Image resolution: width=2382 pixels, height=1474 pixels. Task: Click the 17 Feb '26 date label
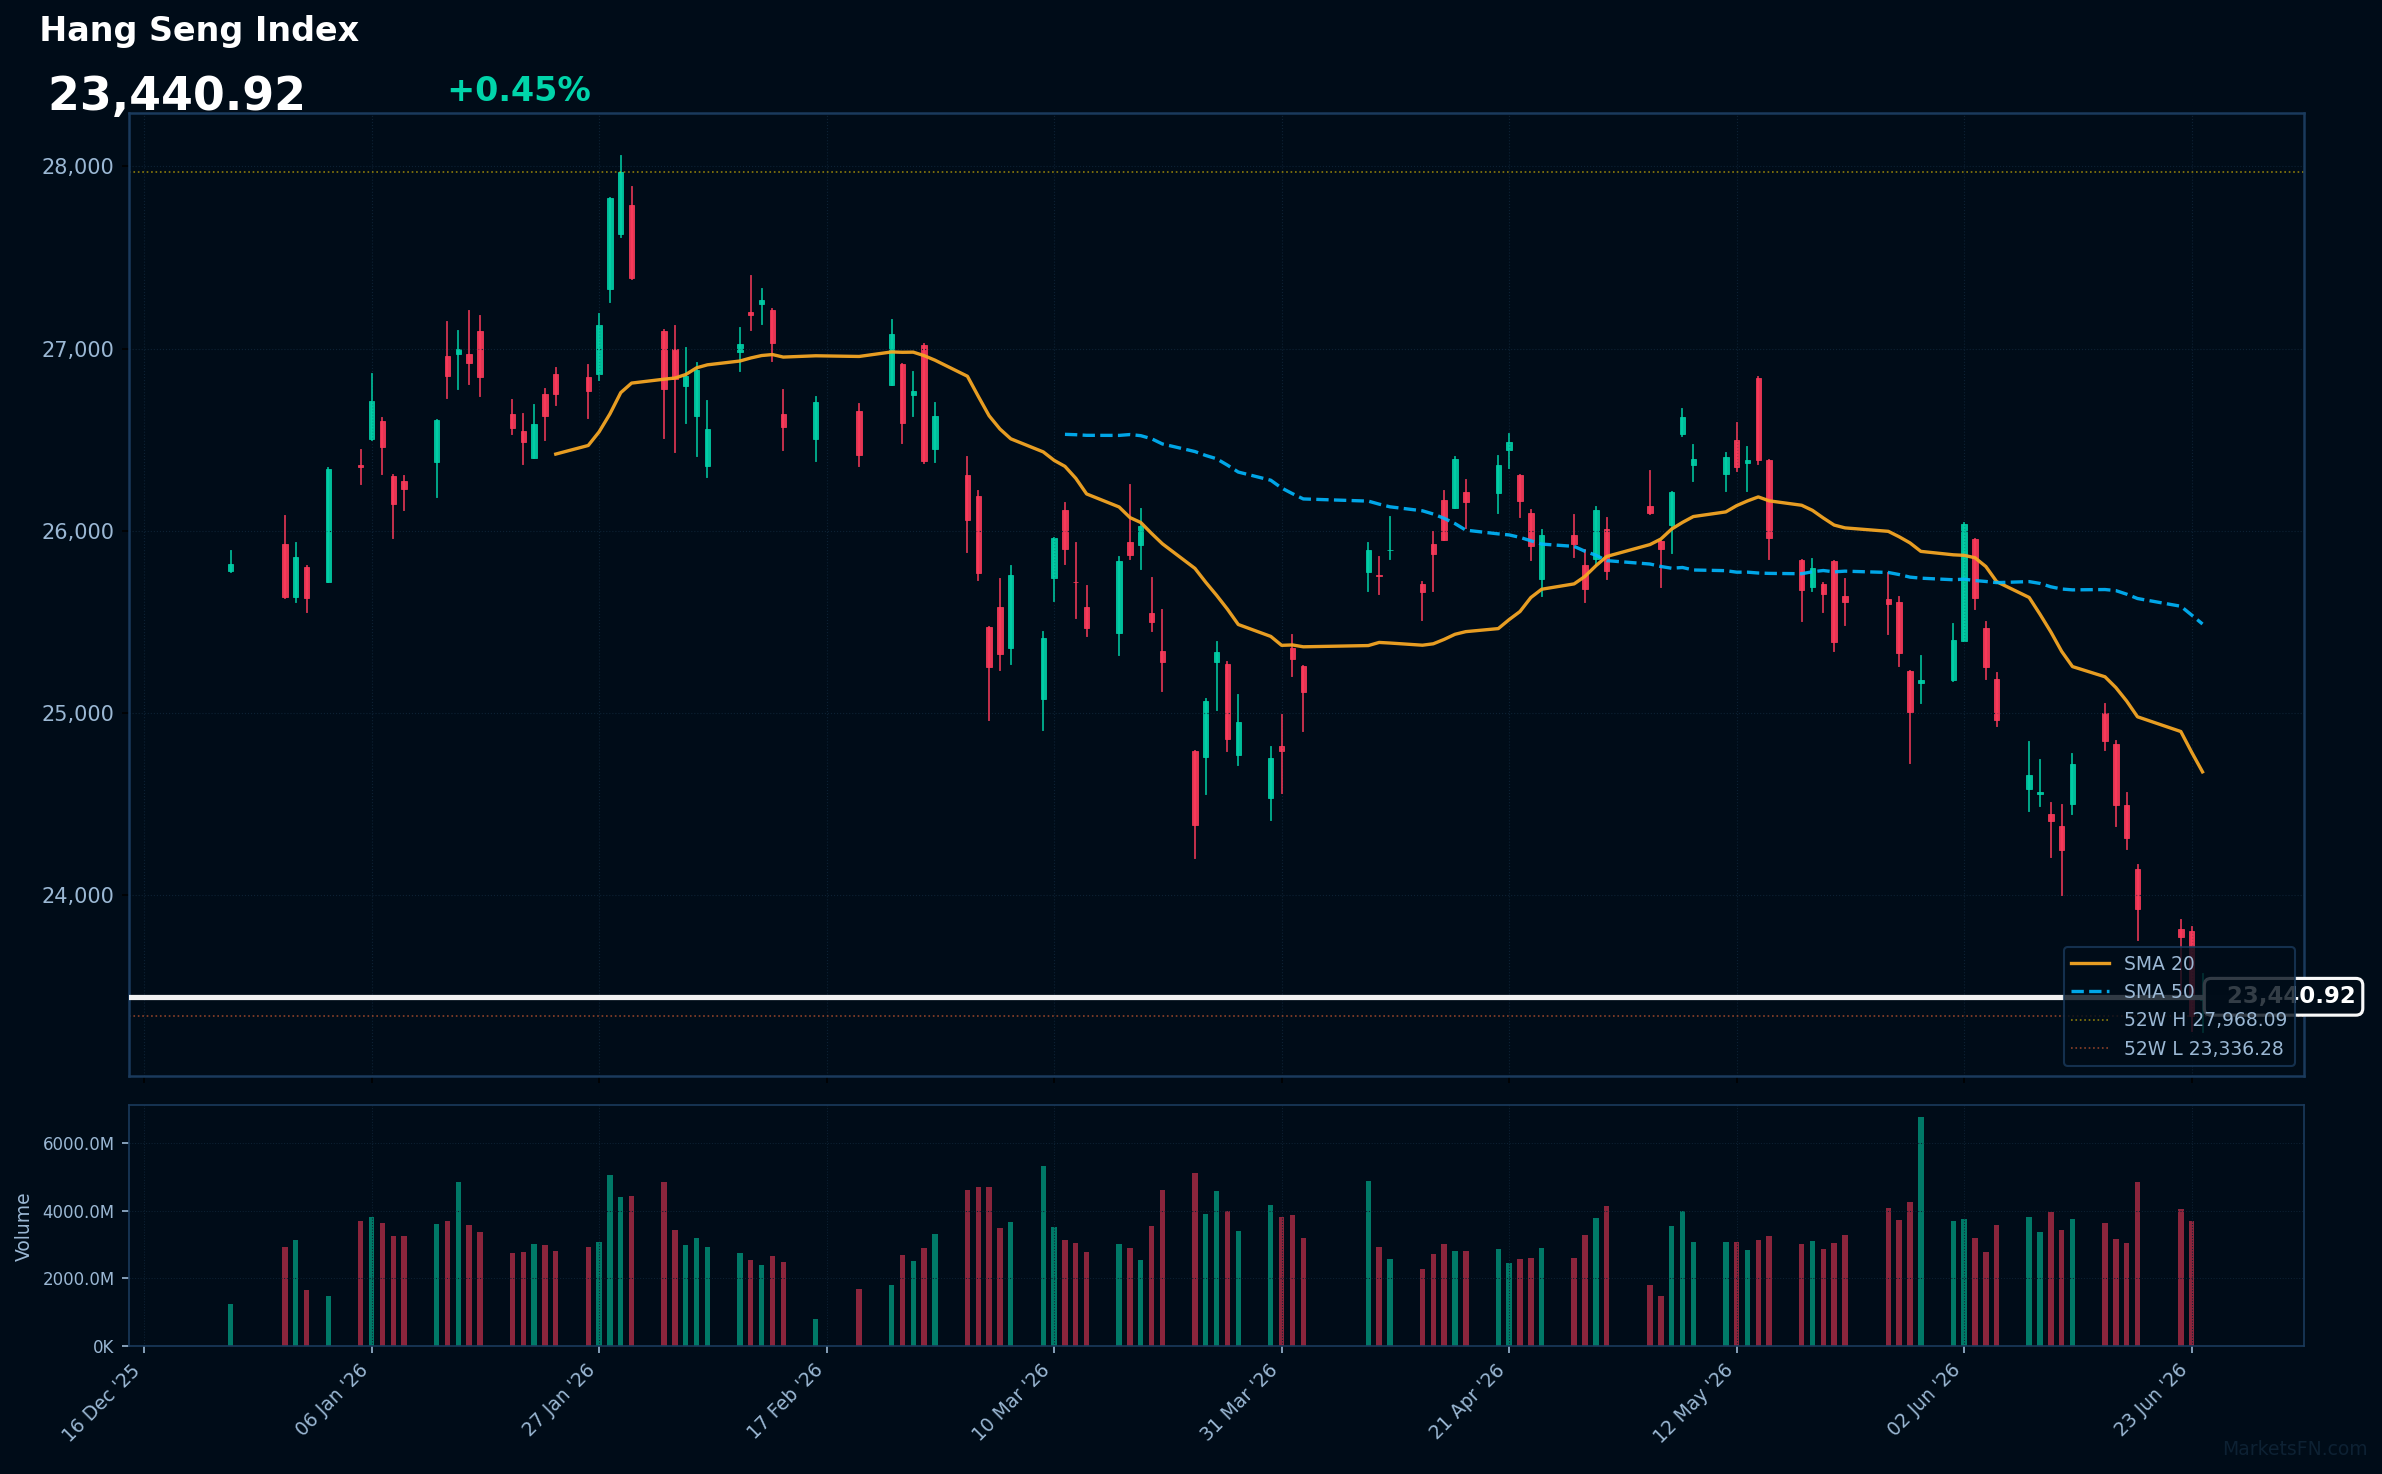[785, 1401]
